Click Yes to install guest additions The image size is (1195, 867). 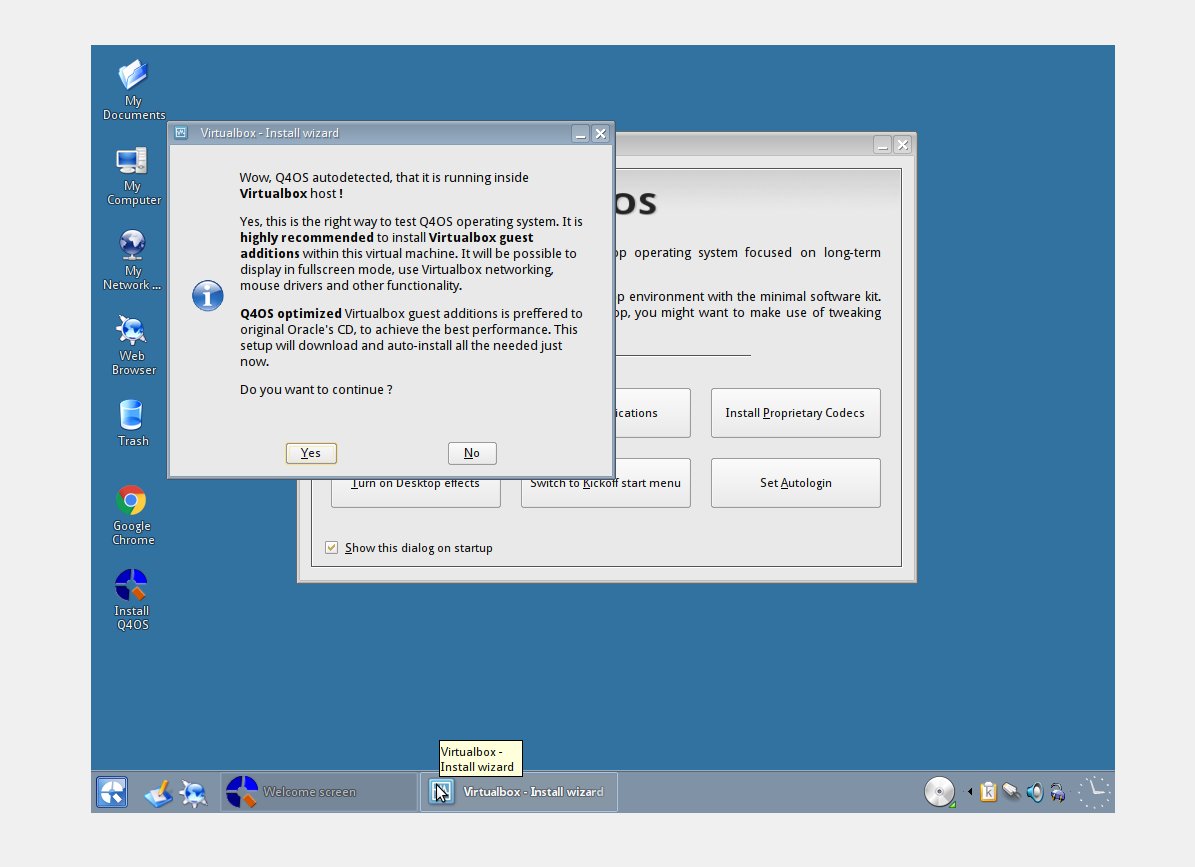coord(311,453)
